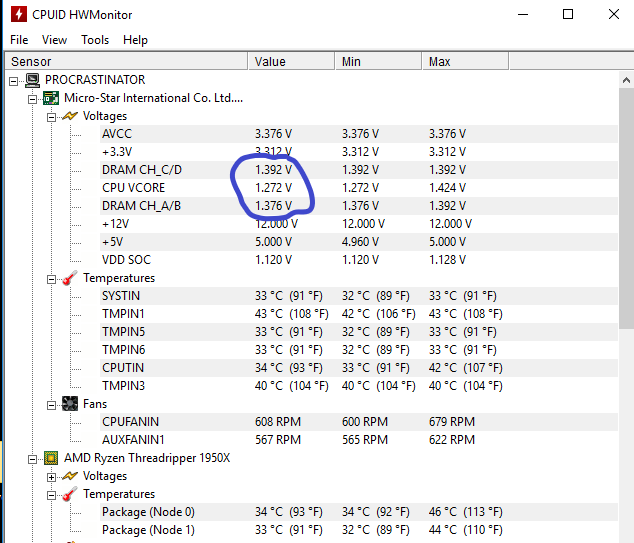Select the TMPIN6 temperature row
This screenshot has width=634, height=543.
[359, 350]
